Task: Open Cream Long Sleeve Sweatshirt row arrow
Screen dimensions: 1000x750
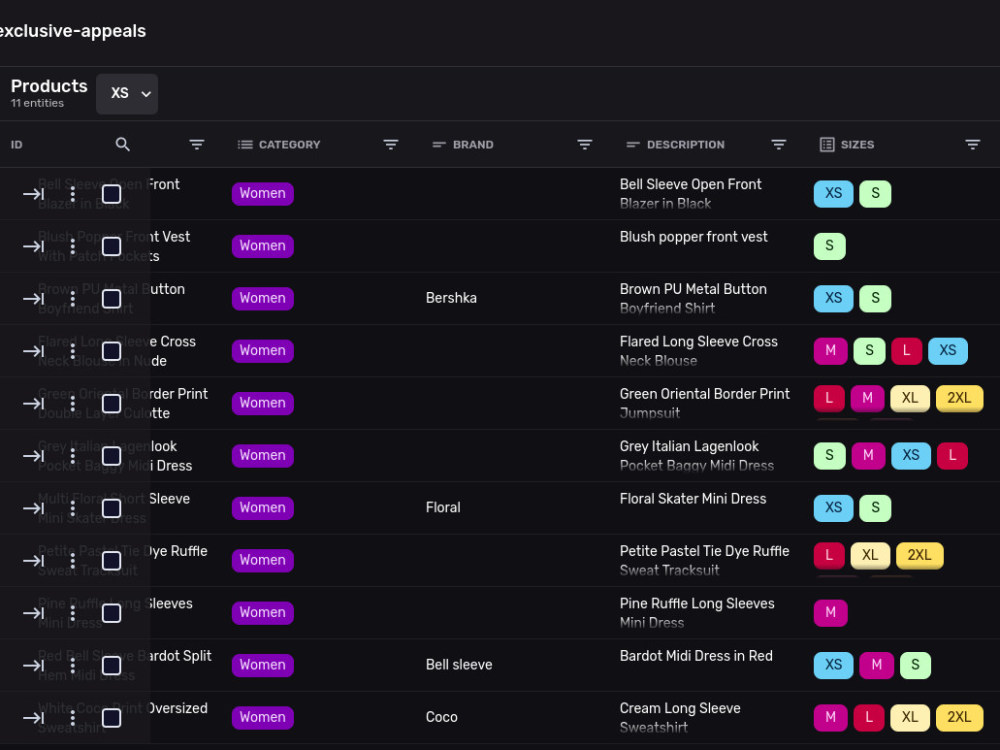Action: 33,718
